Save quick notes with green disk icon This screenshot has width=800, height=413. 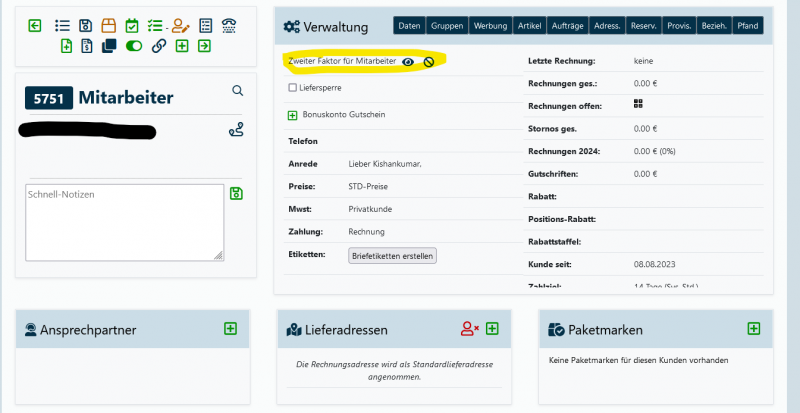236,193
